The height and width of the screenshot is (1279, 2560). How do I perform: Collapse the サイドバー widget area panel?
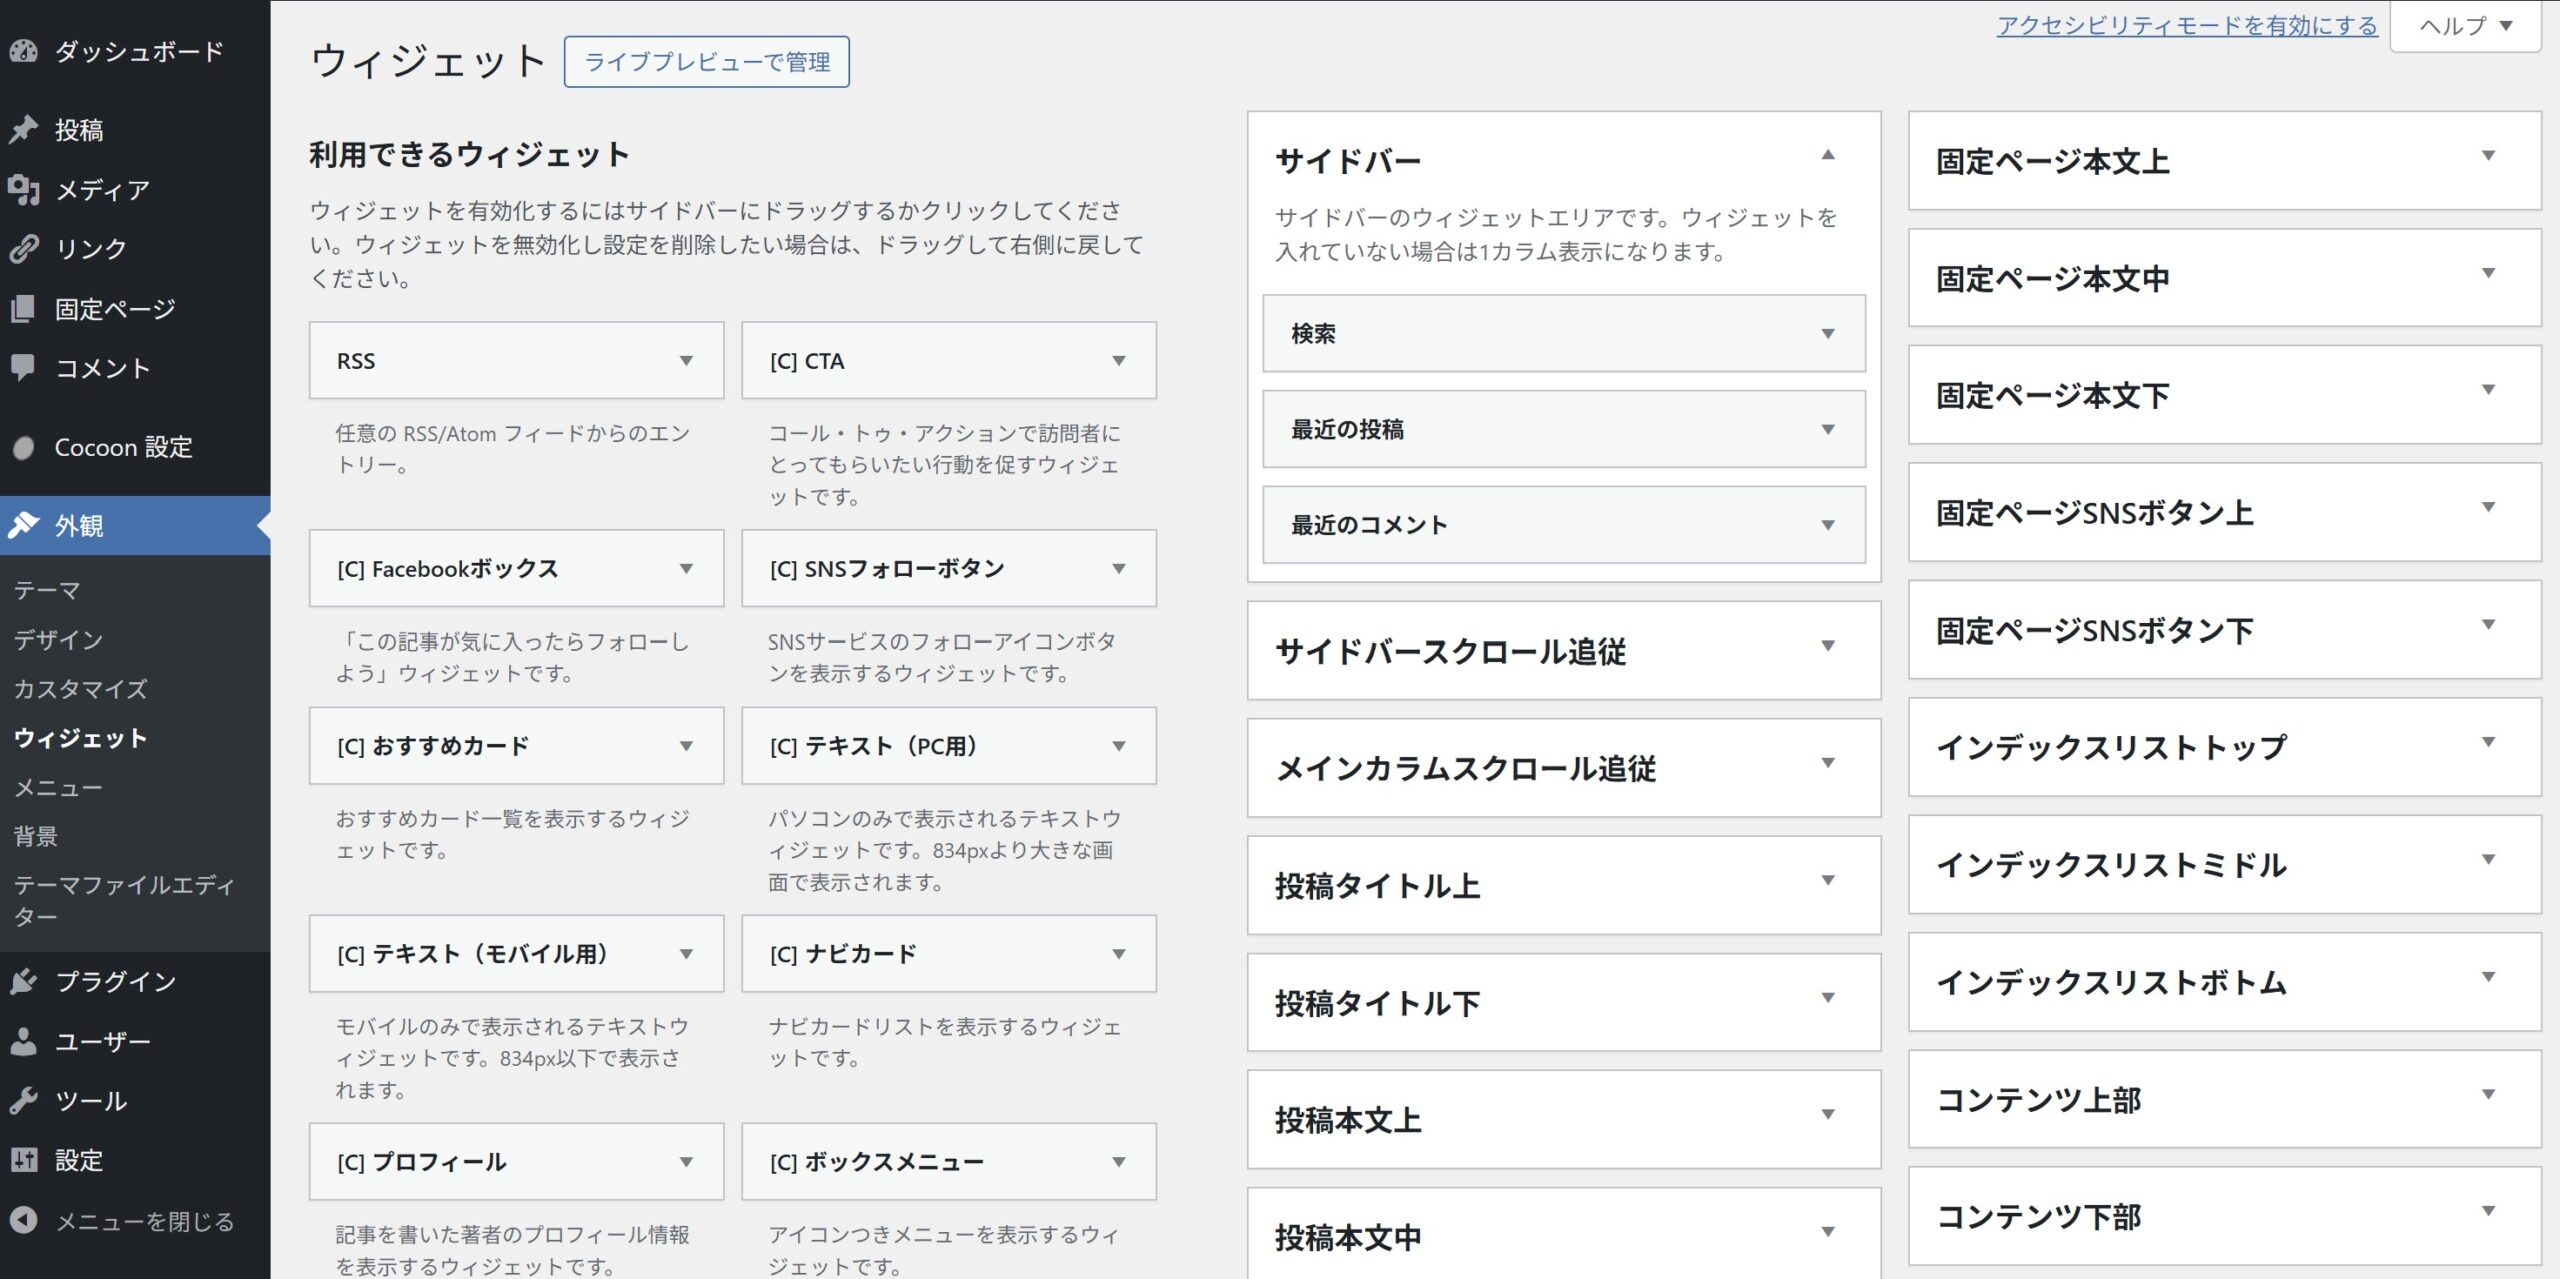pyautogui.click(x=1827, y=155)
